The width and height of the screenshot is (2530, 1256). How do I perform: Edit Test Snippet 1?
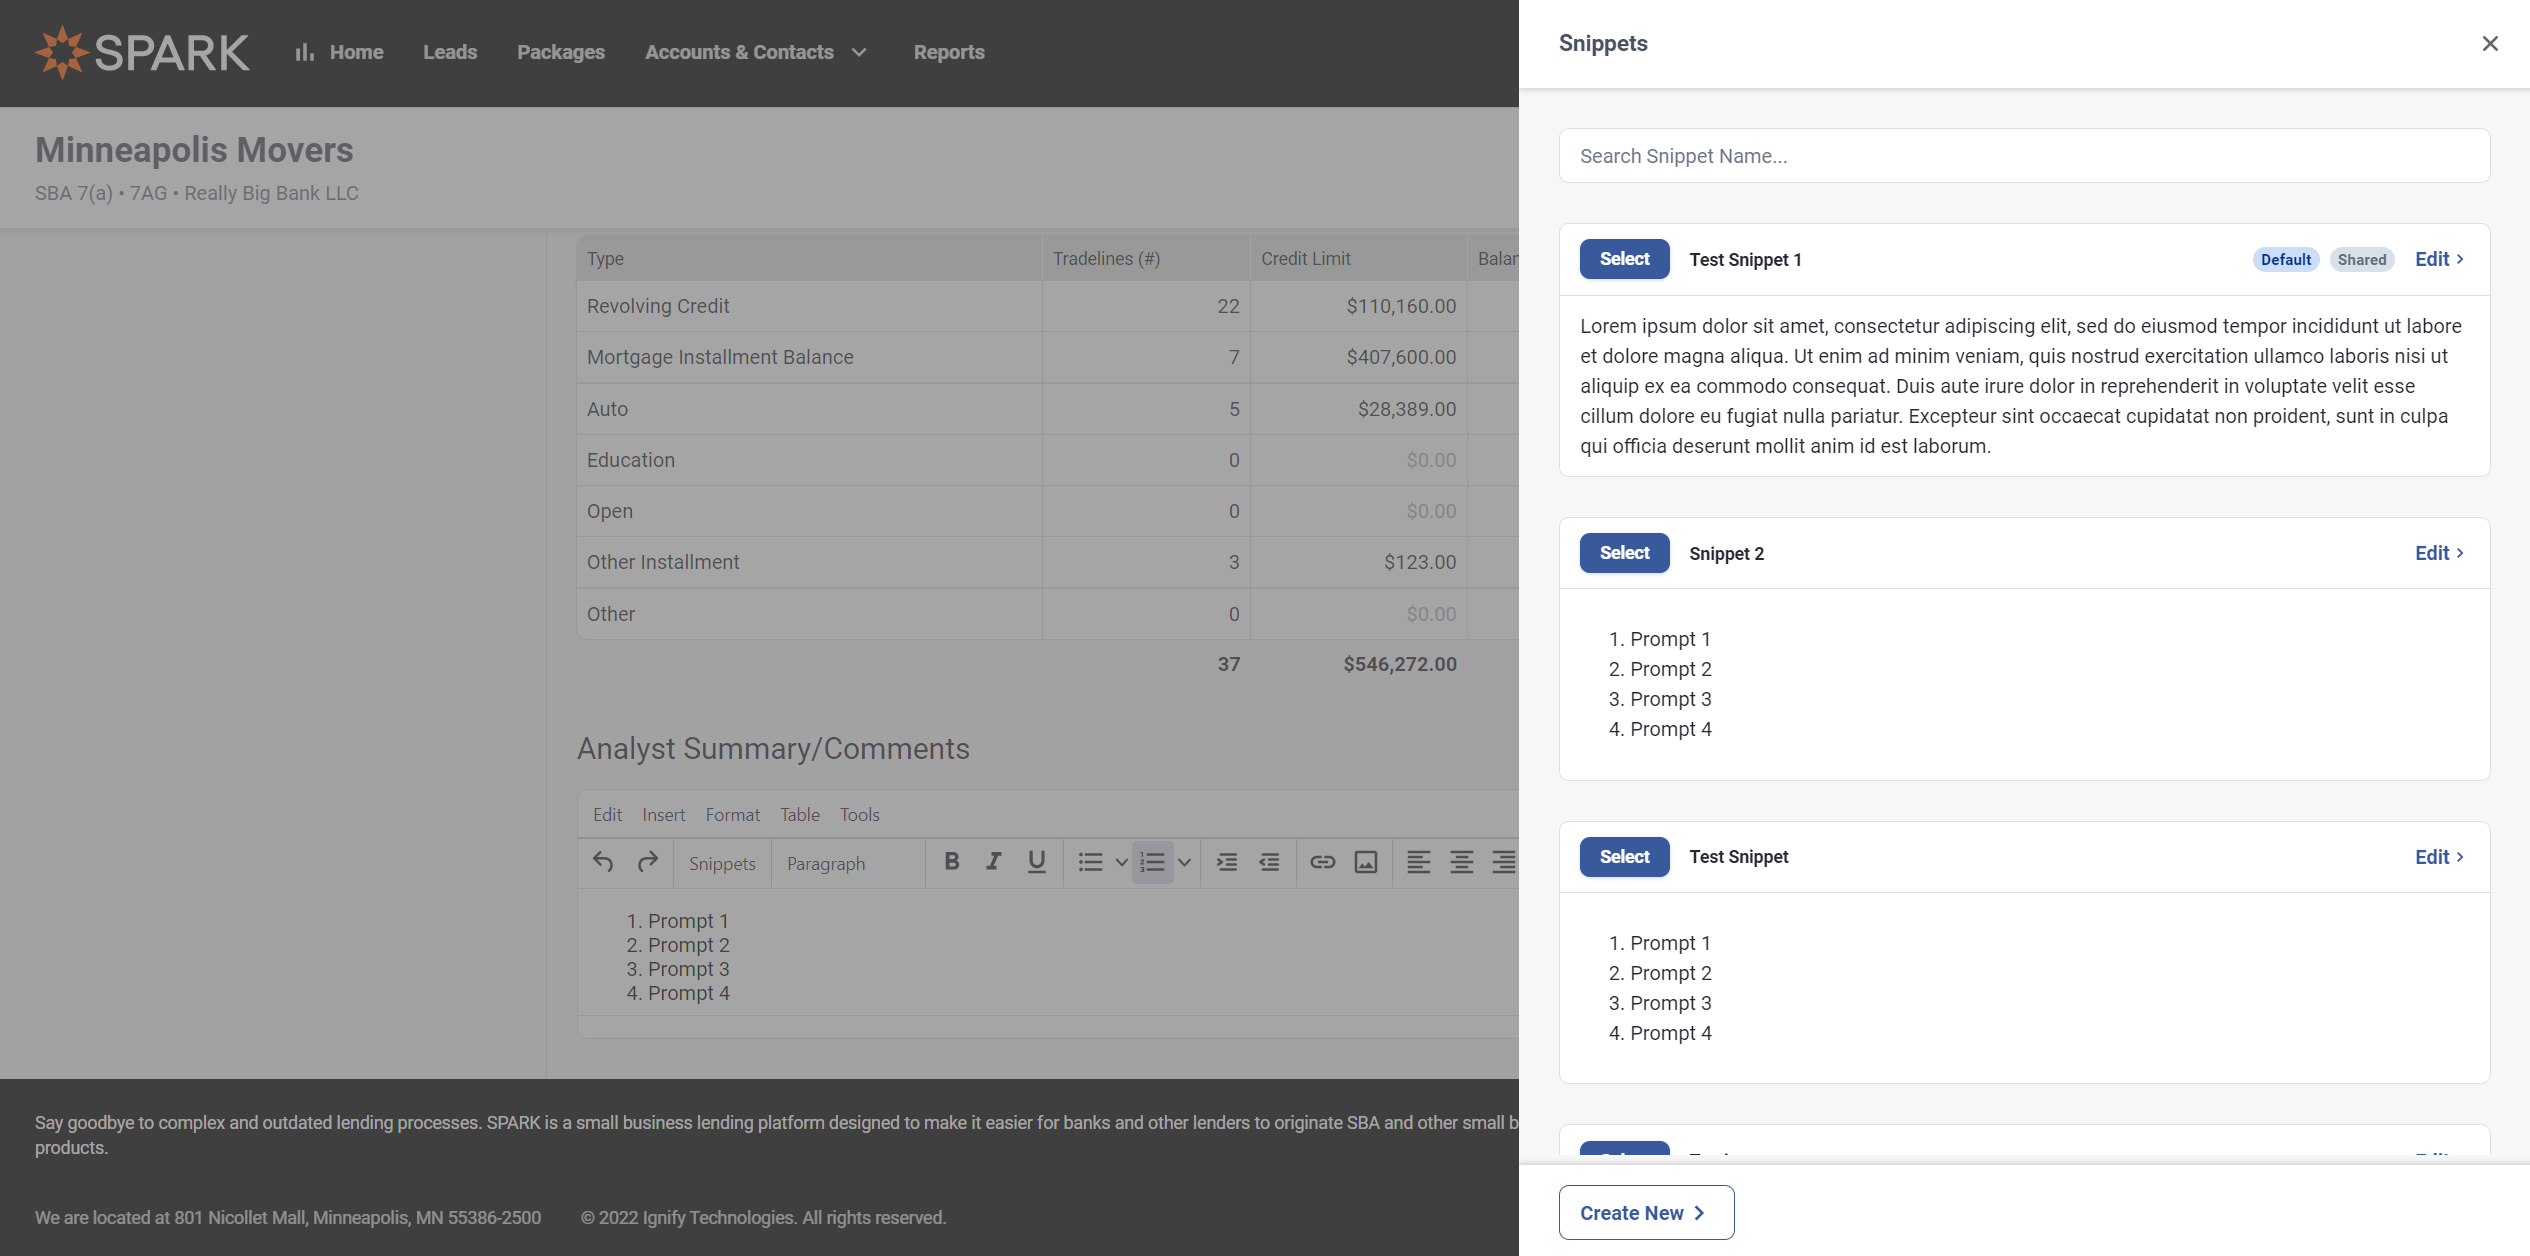pos(2439,259)
